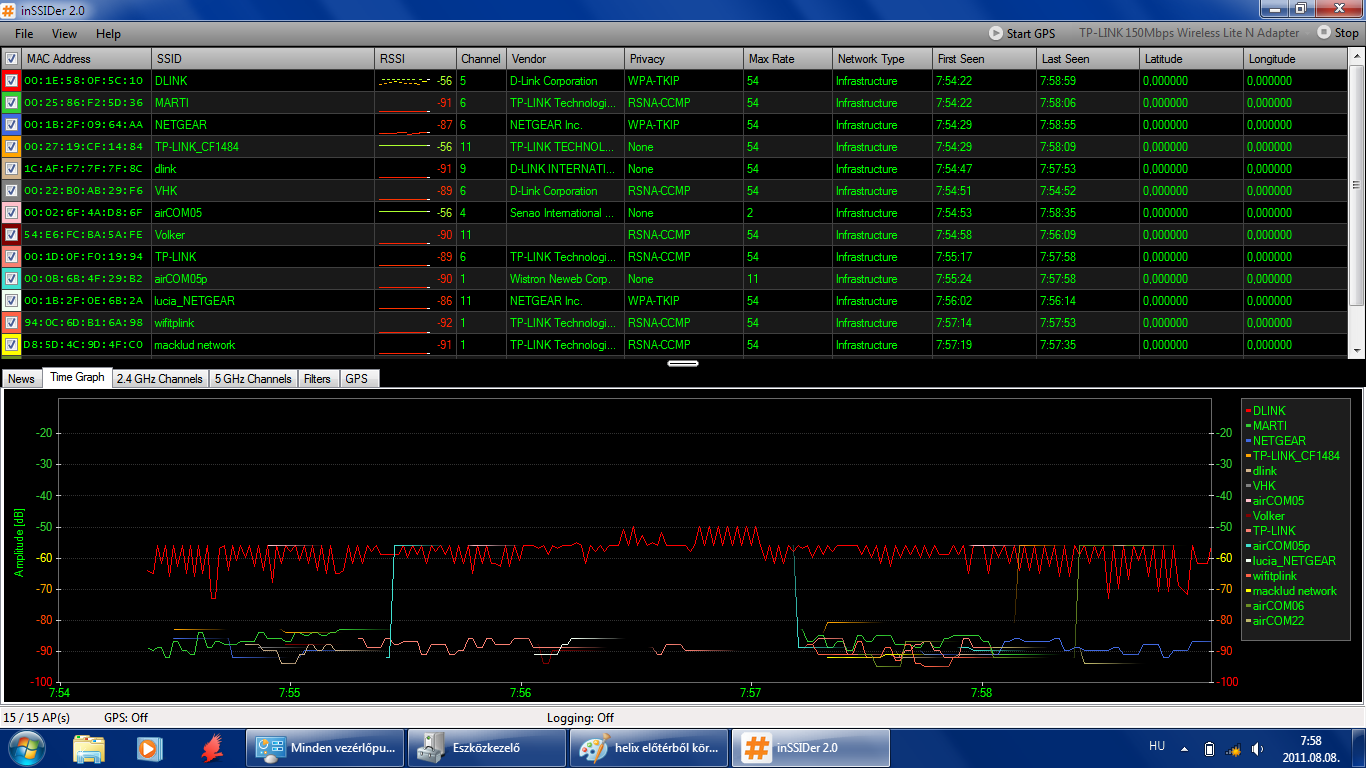The image size is (1366, 768).
Task: Toggle the macklud network checkbox
Action: [x=11, y=345]
